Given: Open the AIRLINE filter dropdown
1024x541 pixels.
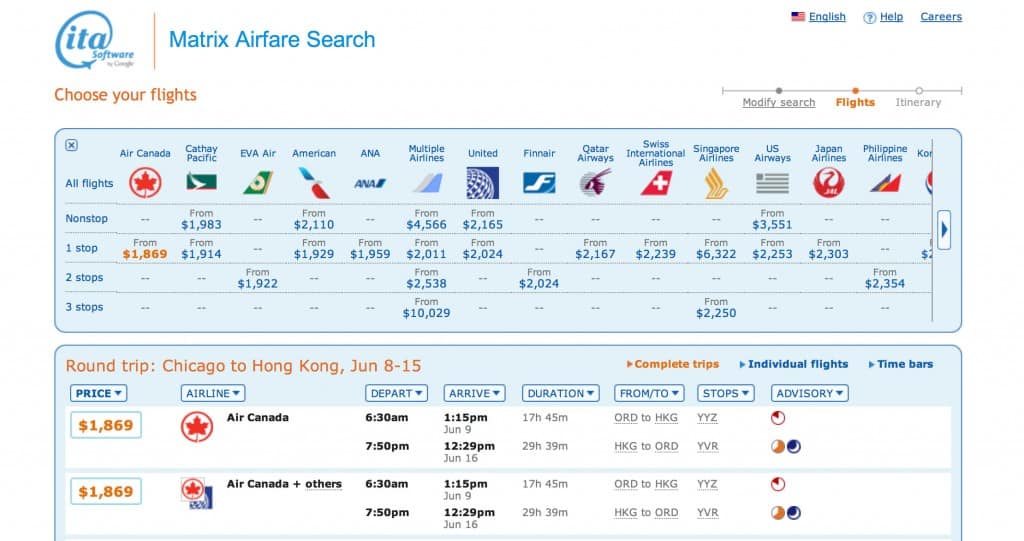Looking at the screenshot, I should [213, 393].
